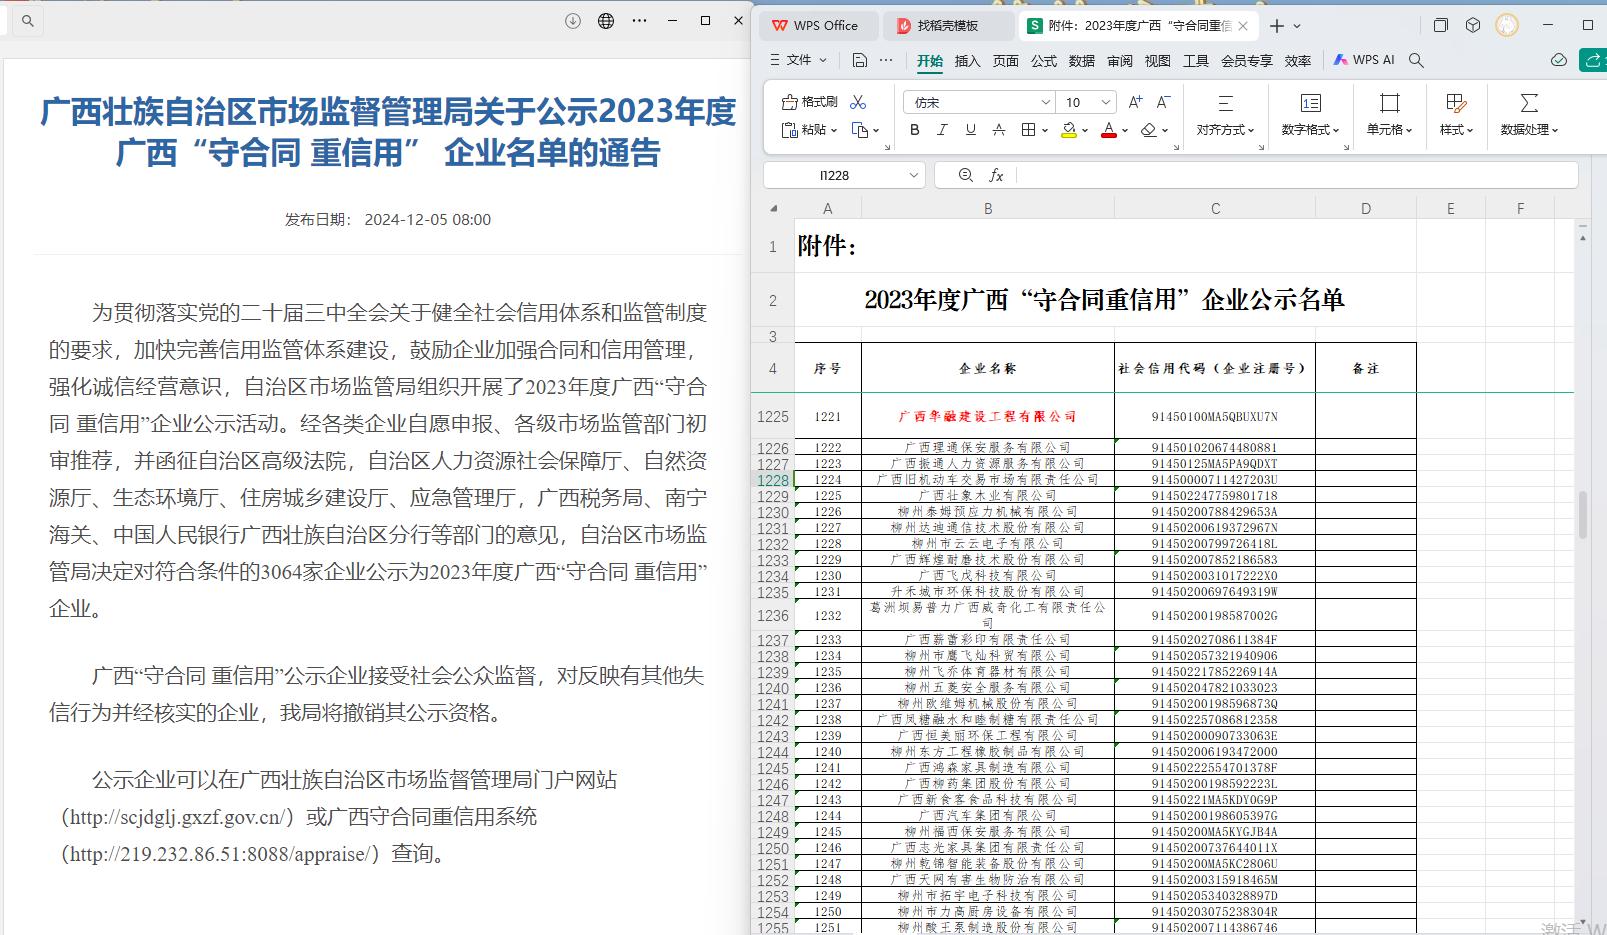Open the font size dropdown showing 10

pyautogui.click(x=1105, y=102)
